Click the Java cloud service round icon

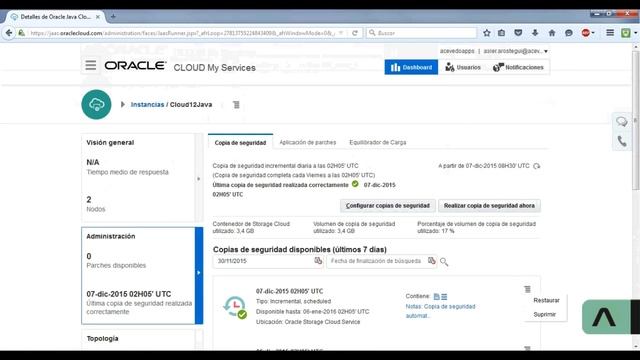pos(96,104)
